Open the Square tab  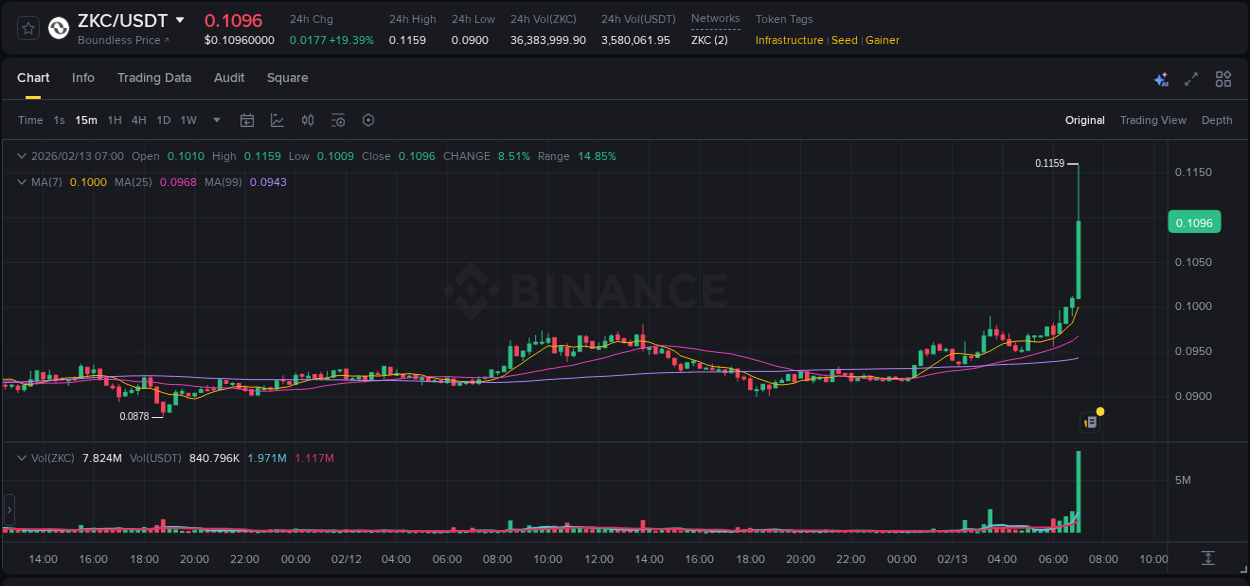tap(287, 77)
